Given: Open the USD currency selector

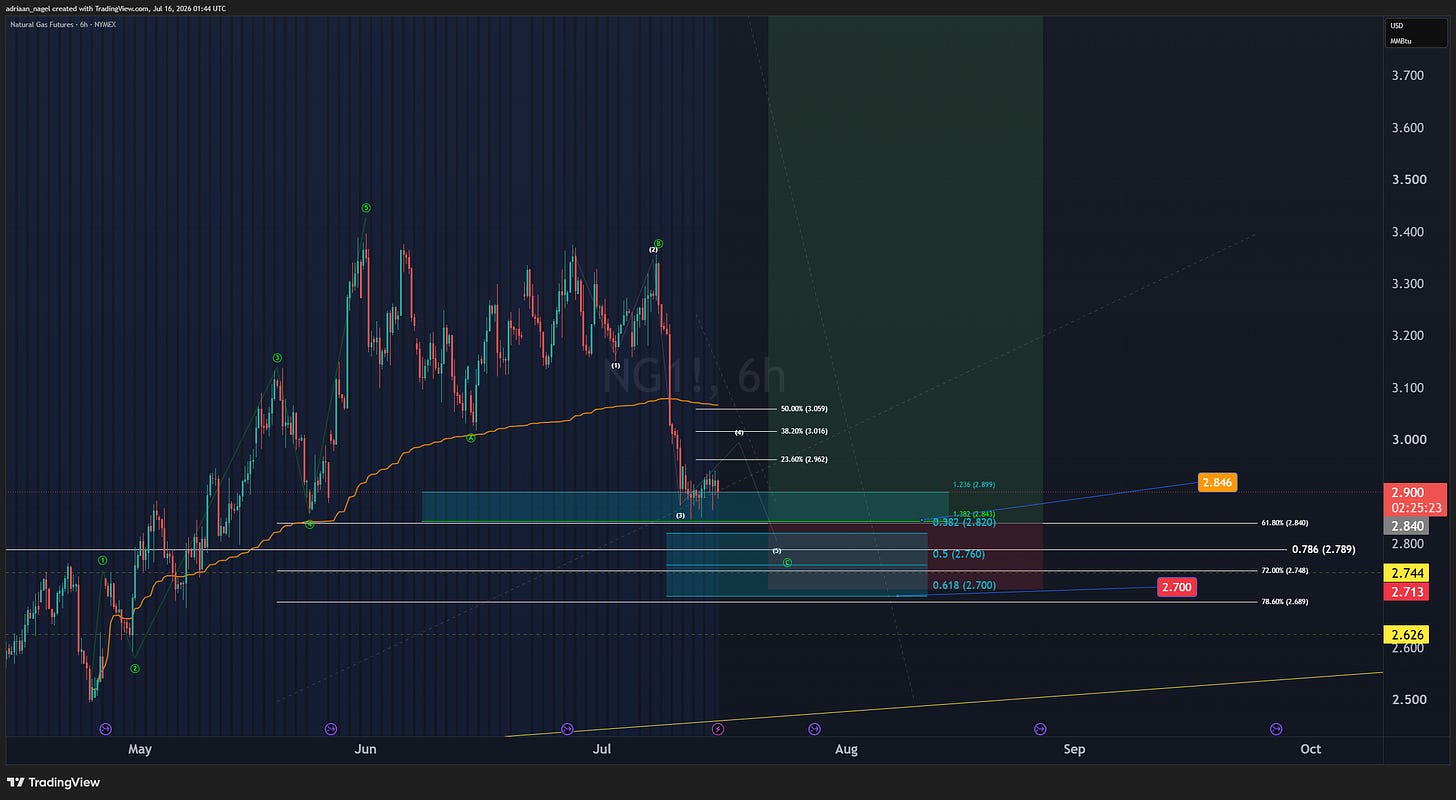Looking at the screenshot, I should [1397, 26].
